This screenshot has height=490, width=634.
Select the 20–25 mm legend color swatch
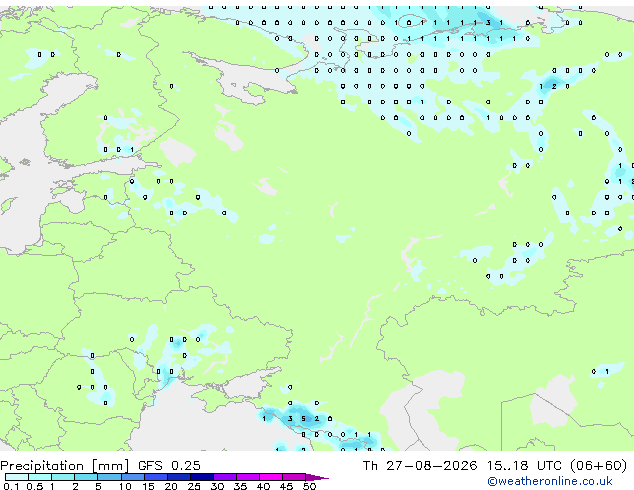178,477
